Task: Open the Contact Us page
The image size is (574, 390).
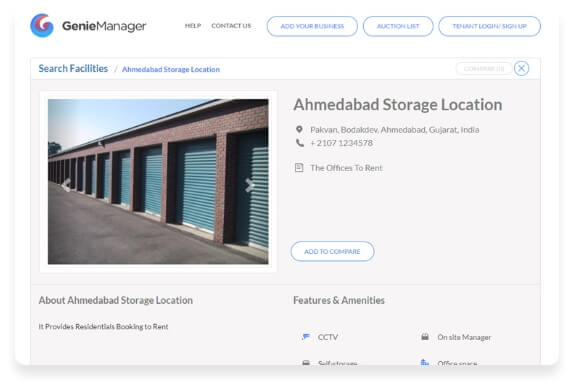Action: 231,26
